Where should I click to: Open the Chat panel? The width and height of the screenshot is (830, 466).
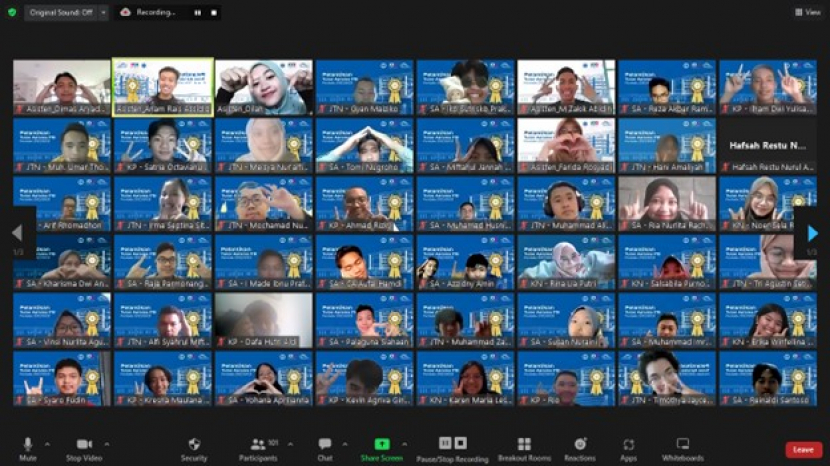pos(324,444)
